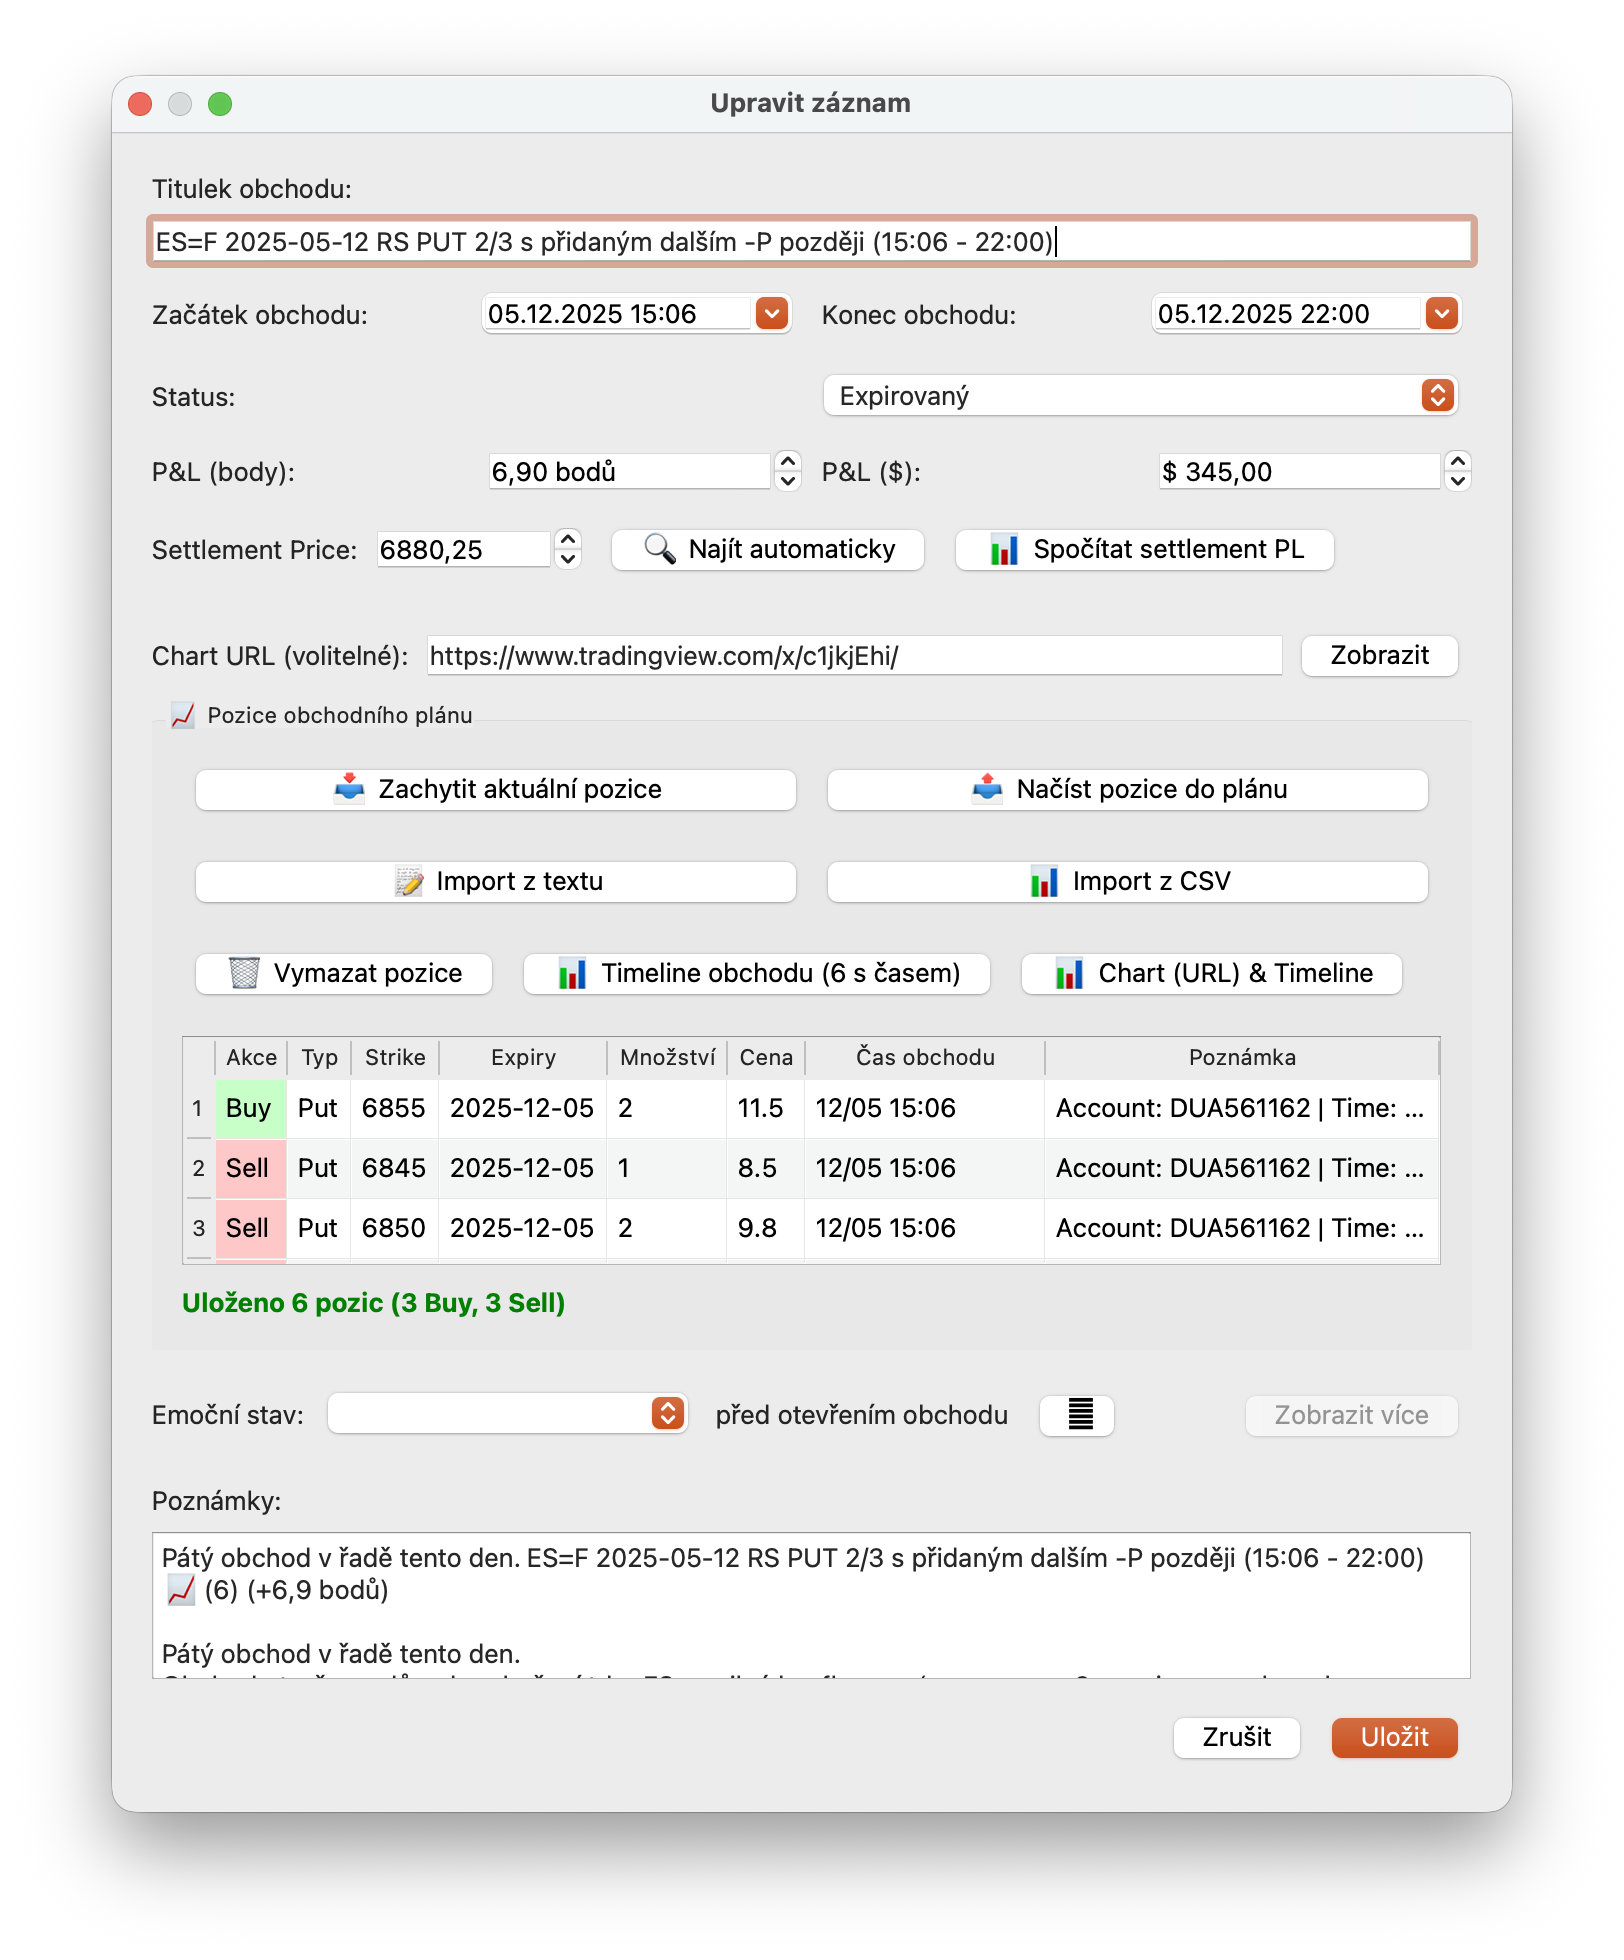Open Začátek obchodu date picker dropdown
Image resolution: width=1624 pixels, height=1960 pixels.
(x=771, y=314)
